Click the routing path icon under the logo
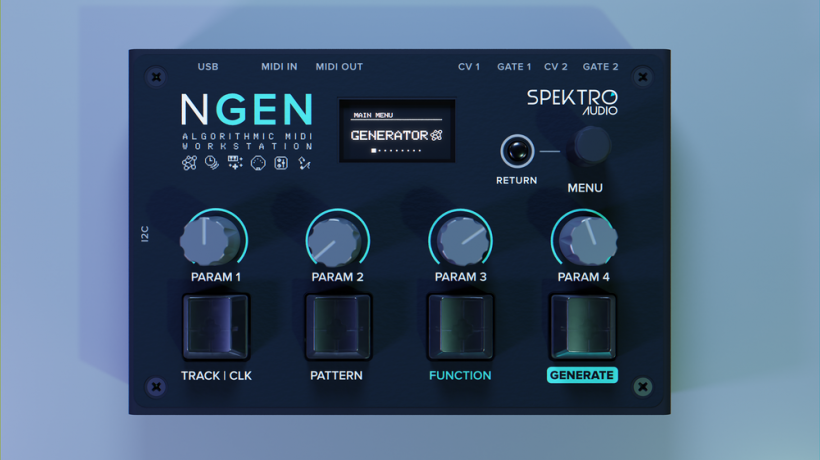Screen dimensions: 820x460 (x=305, y=163)
